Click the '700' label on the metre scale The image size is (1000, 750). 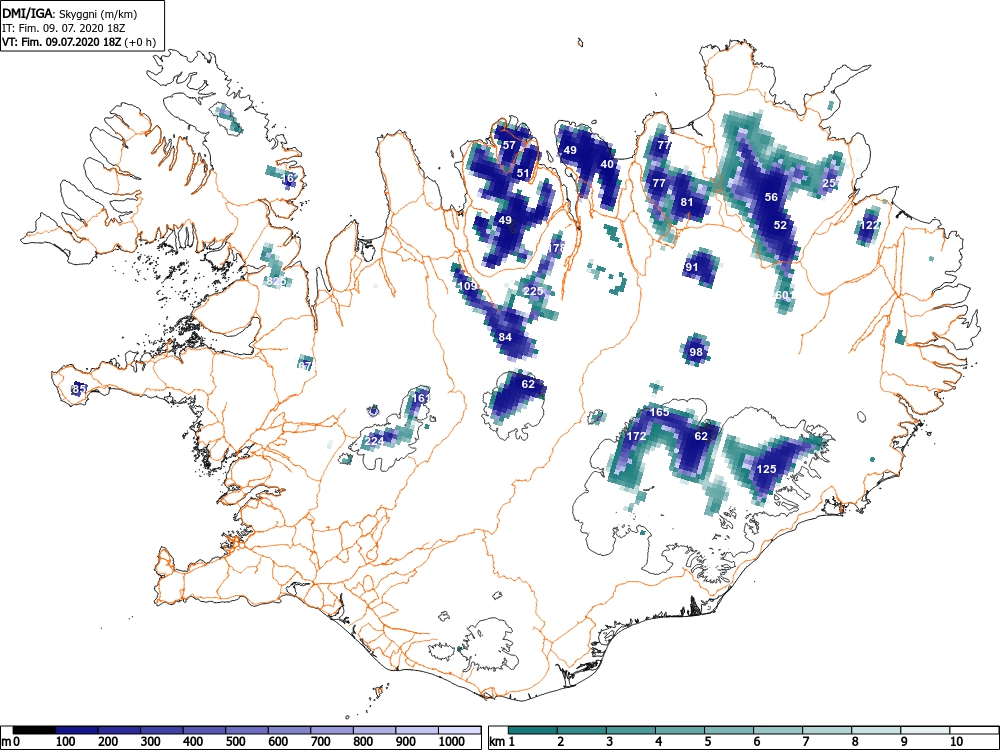pyautogui.click(x=321, y=741)
